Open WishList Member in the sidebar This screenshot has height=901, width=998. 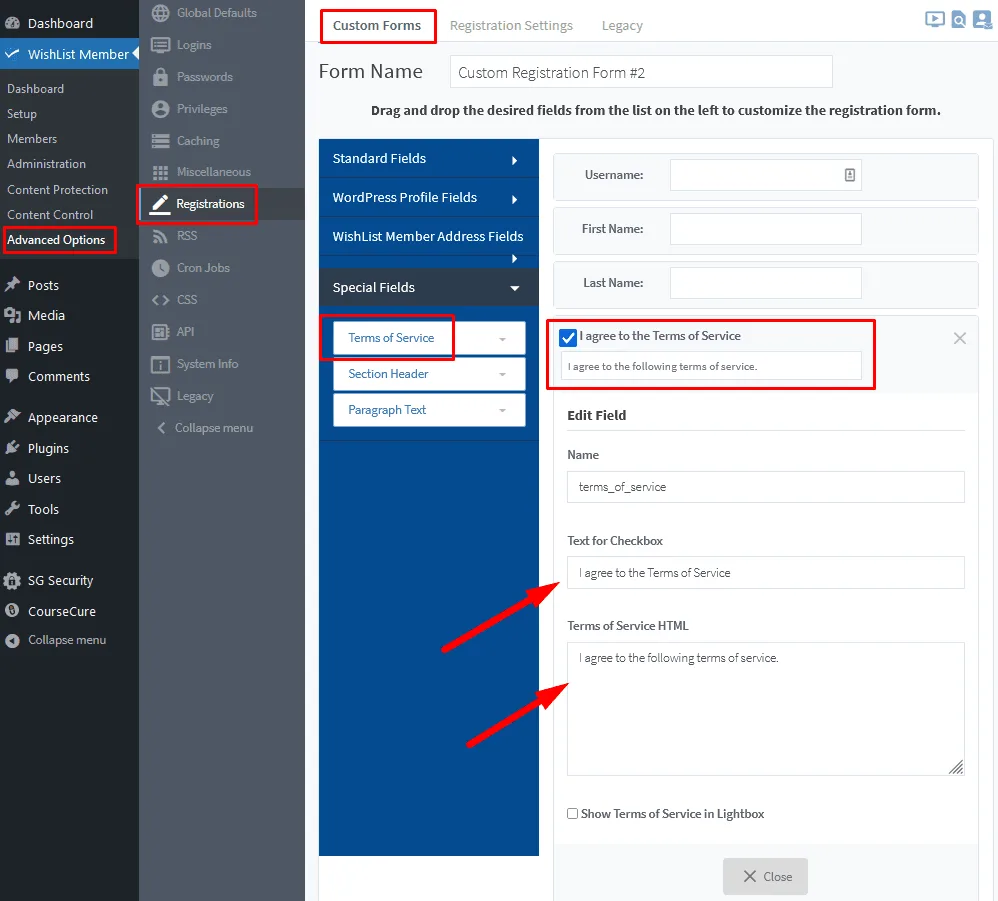(x=69, y=55)
